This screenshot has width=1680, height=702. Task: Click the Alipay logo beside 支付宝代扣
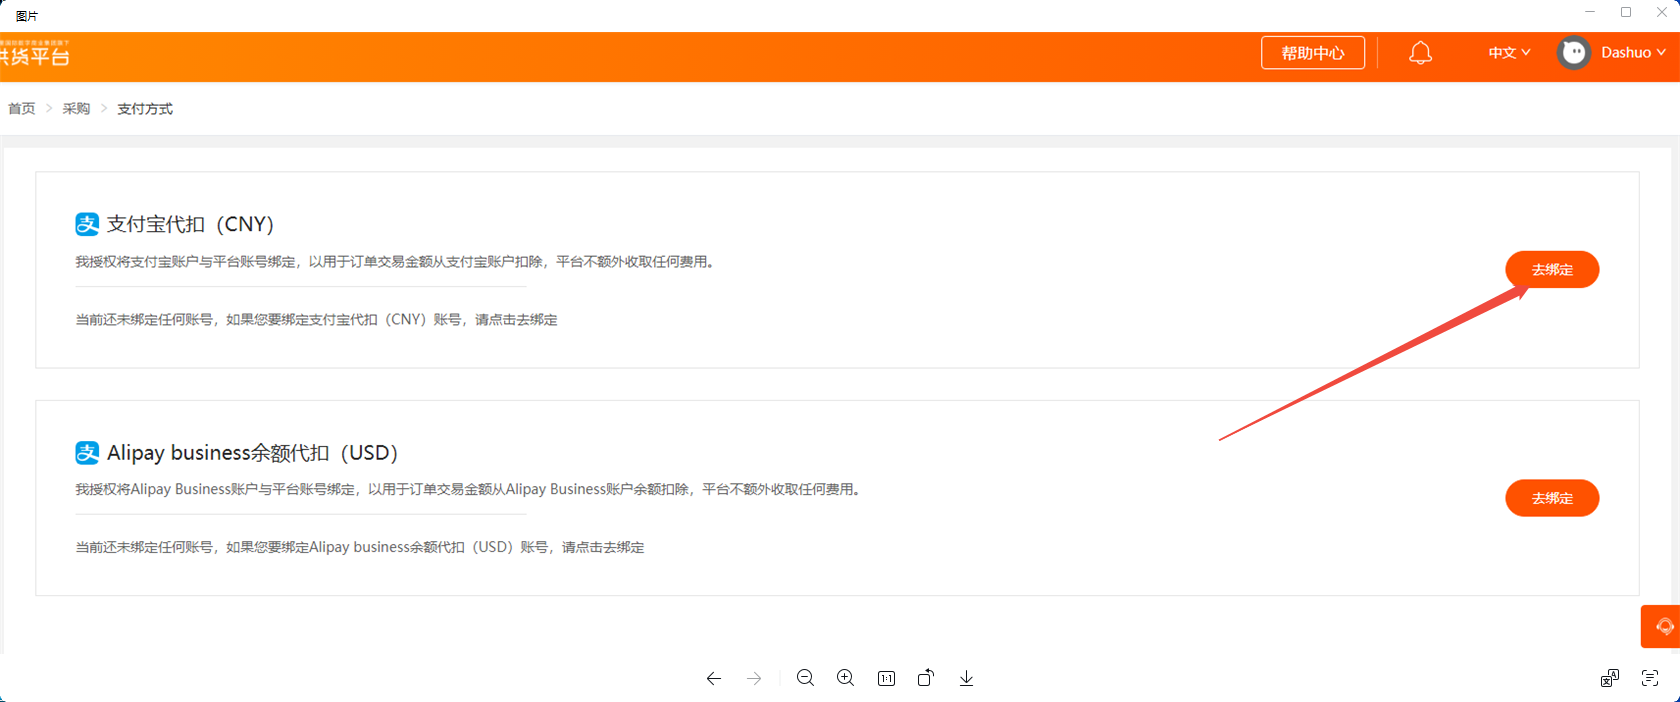click(87, 224)
